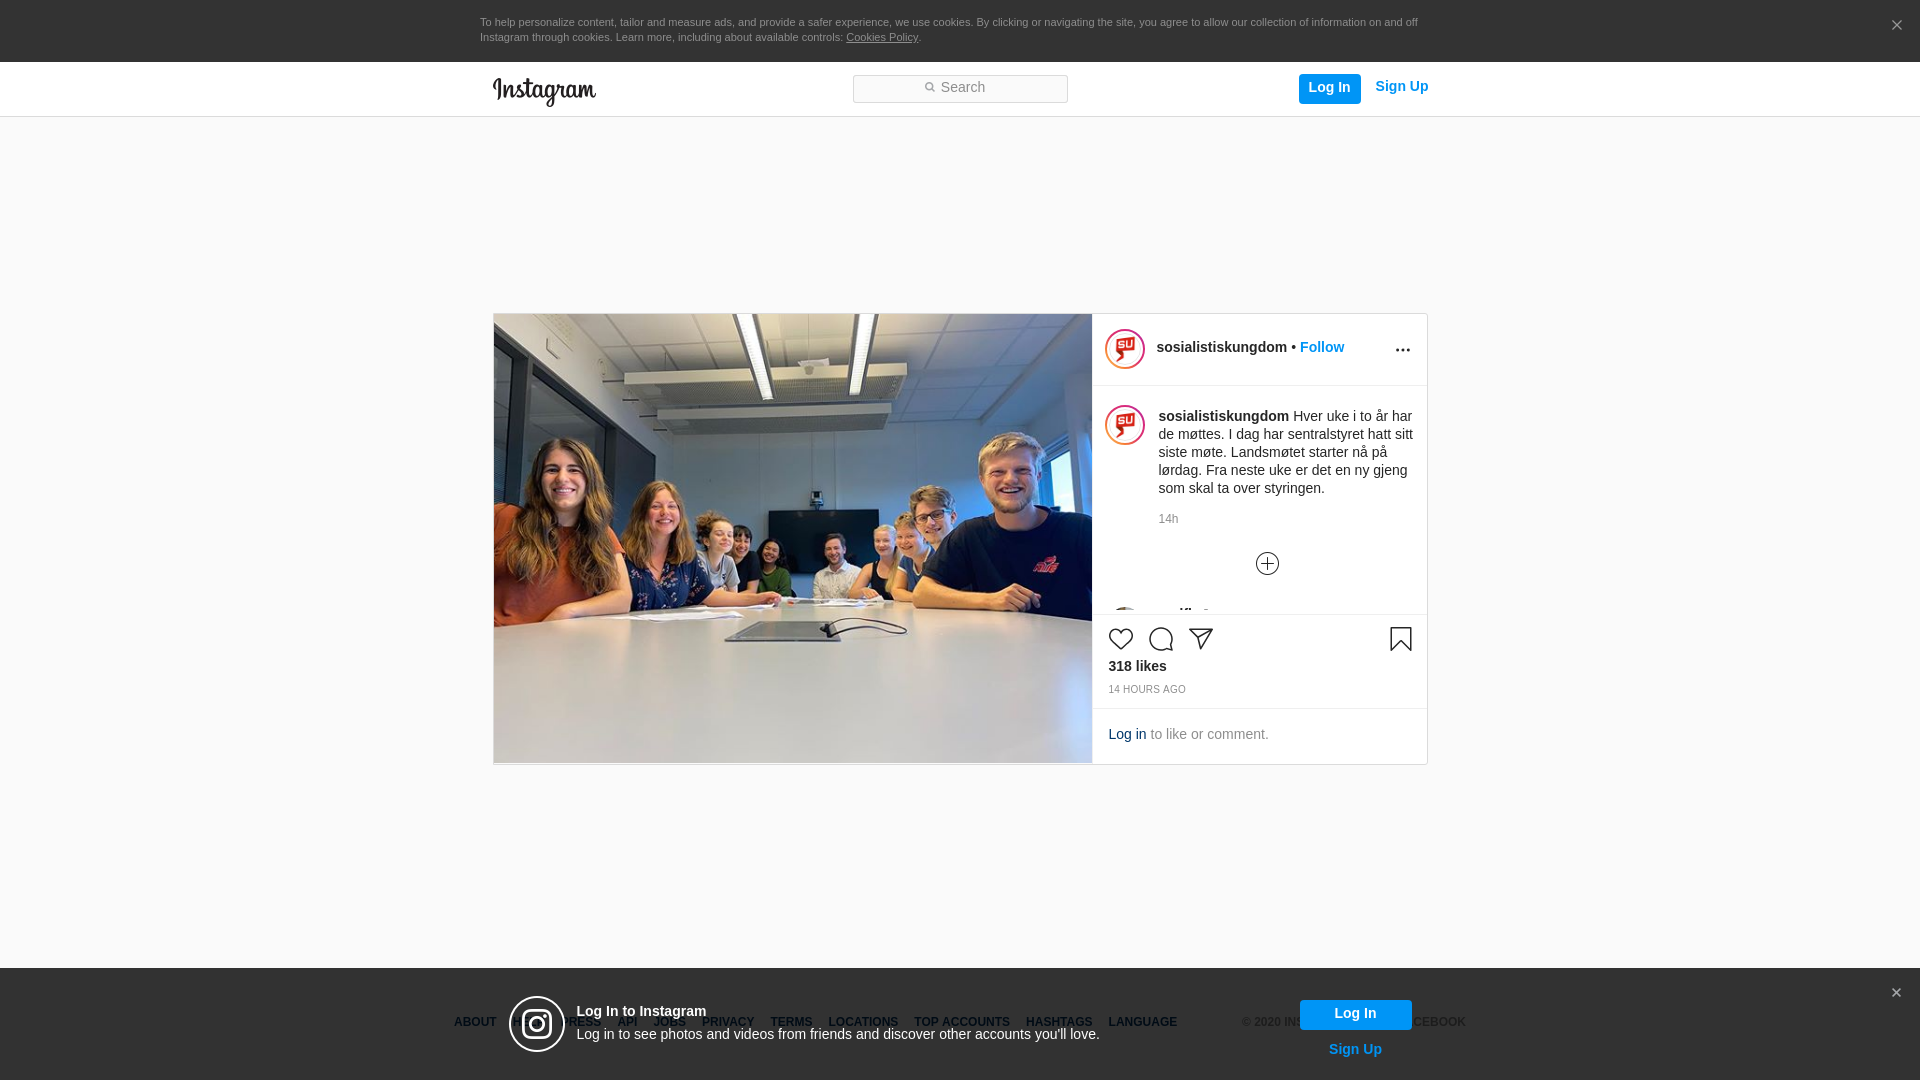Dismiss the bottom Log In banner

point(1896,993)
